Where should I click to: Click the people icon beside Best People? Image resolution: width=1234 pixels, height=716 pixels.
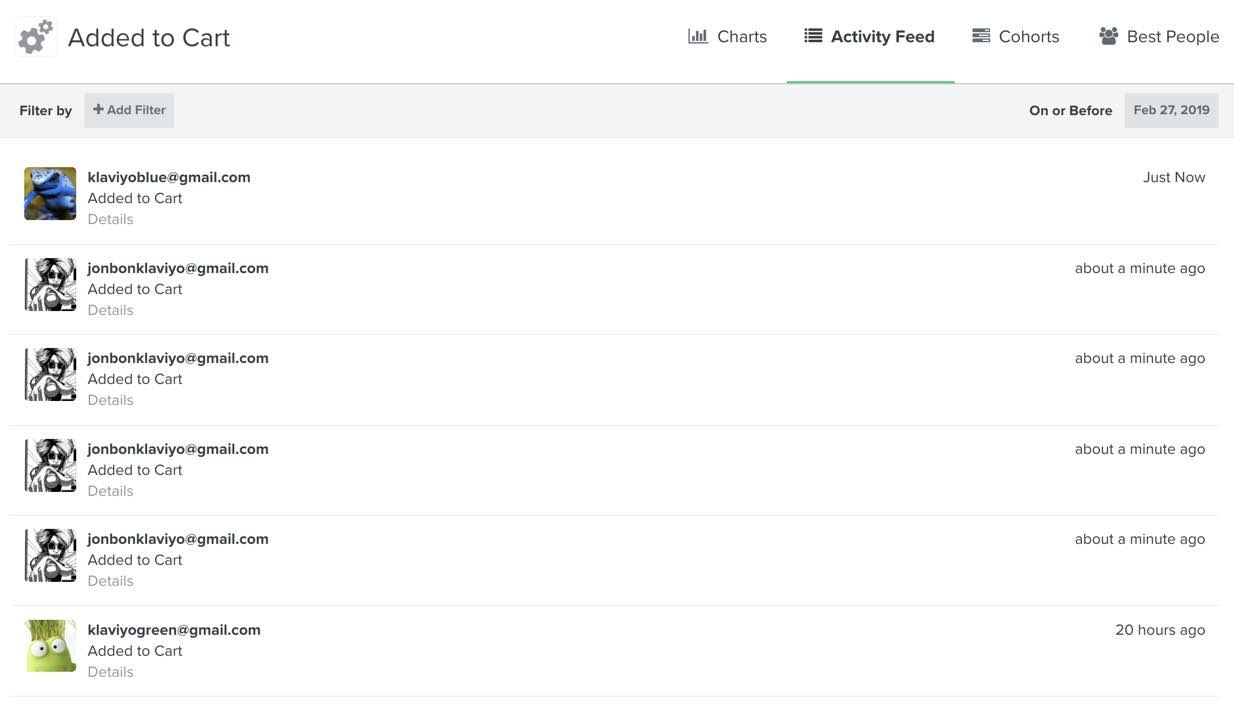1107,35
